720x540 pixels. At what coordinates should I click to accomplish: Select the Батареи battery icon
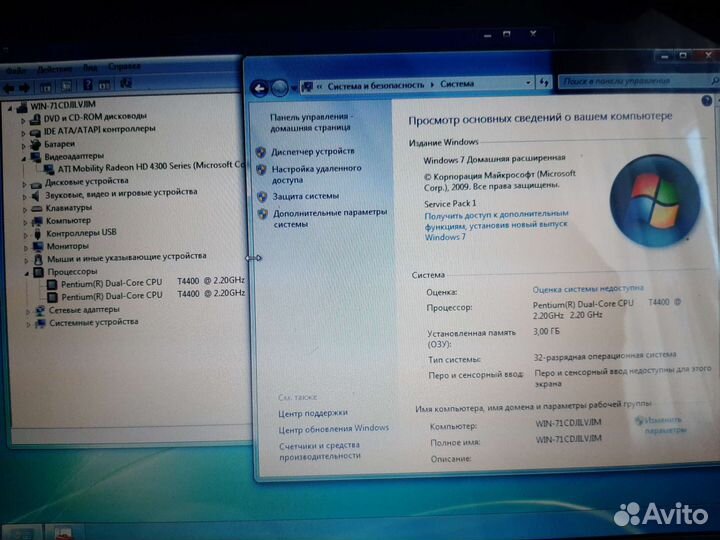[35, 145]
